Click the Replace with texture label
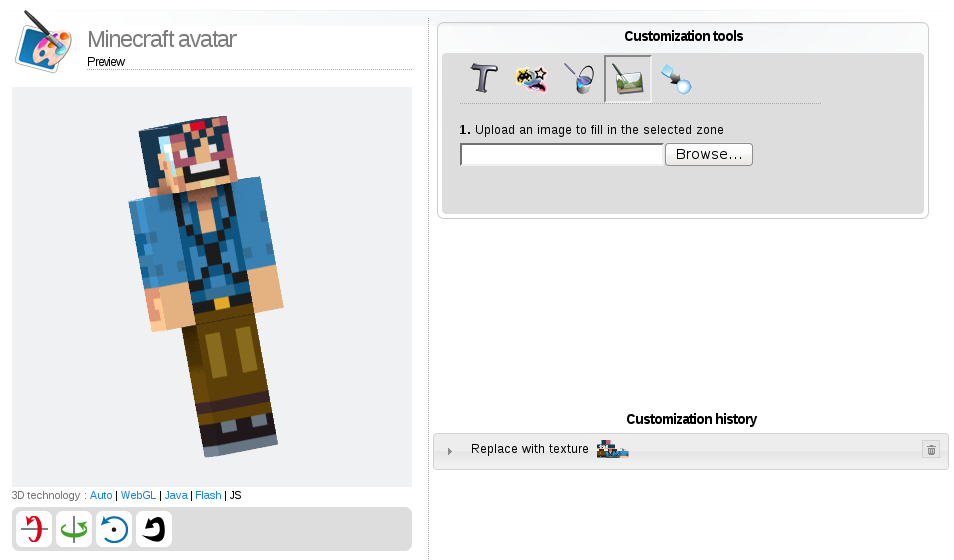 point(529,449)
